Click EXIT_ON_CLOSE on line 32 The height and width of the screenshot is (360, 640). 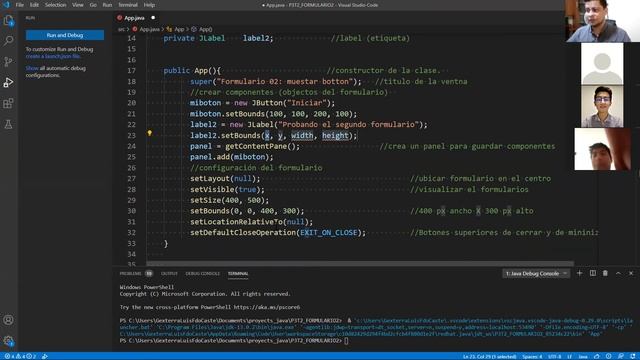[x=329, y=233]
